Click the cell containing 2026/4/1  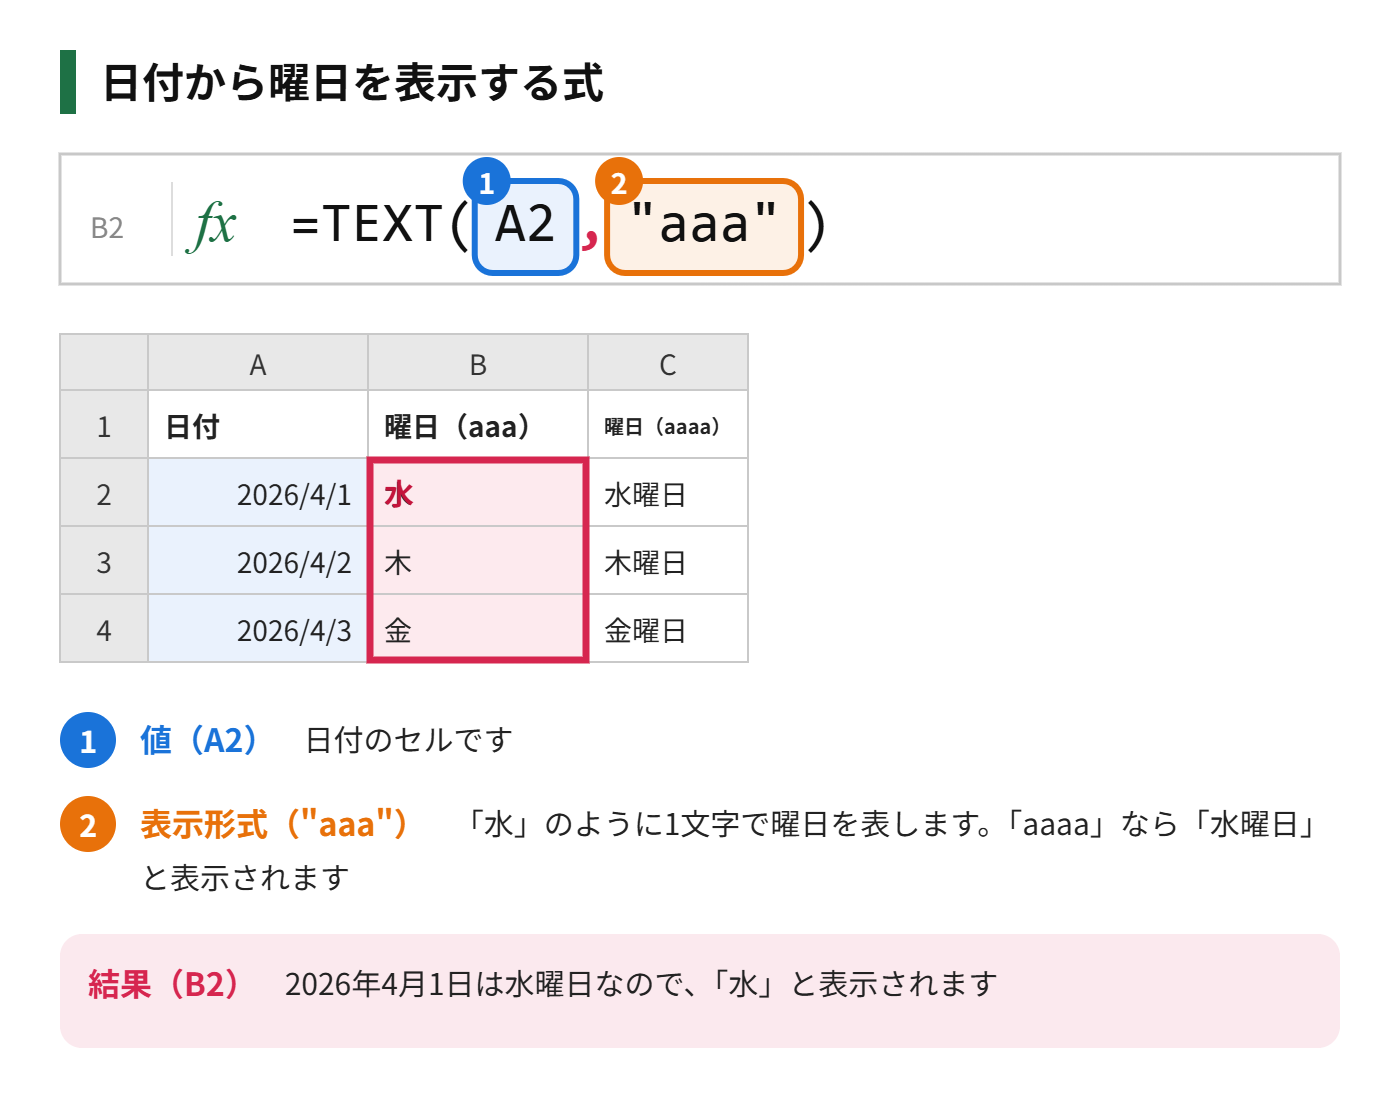[258, 493]
